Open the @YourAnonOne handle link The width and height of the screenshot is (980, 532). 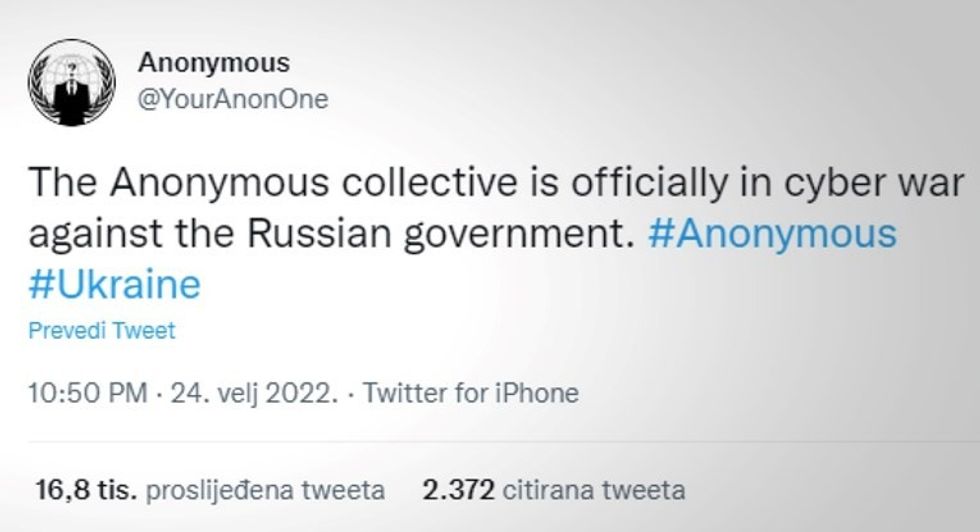(233, 100)
